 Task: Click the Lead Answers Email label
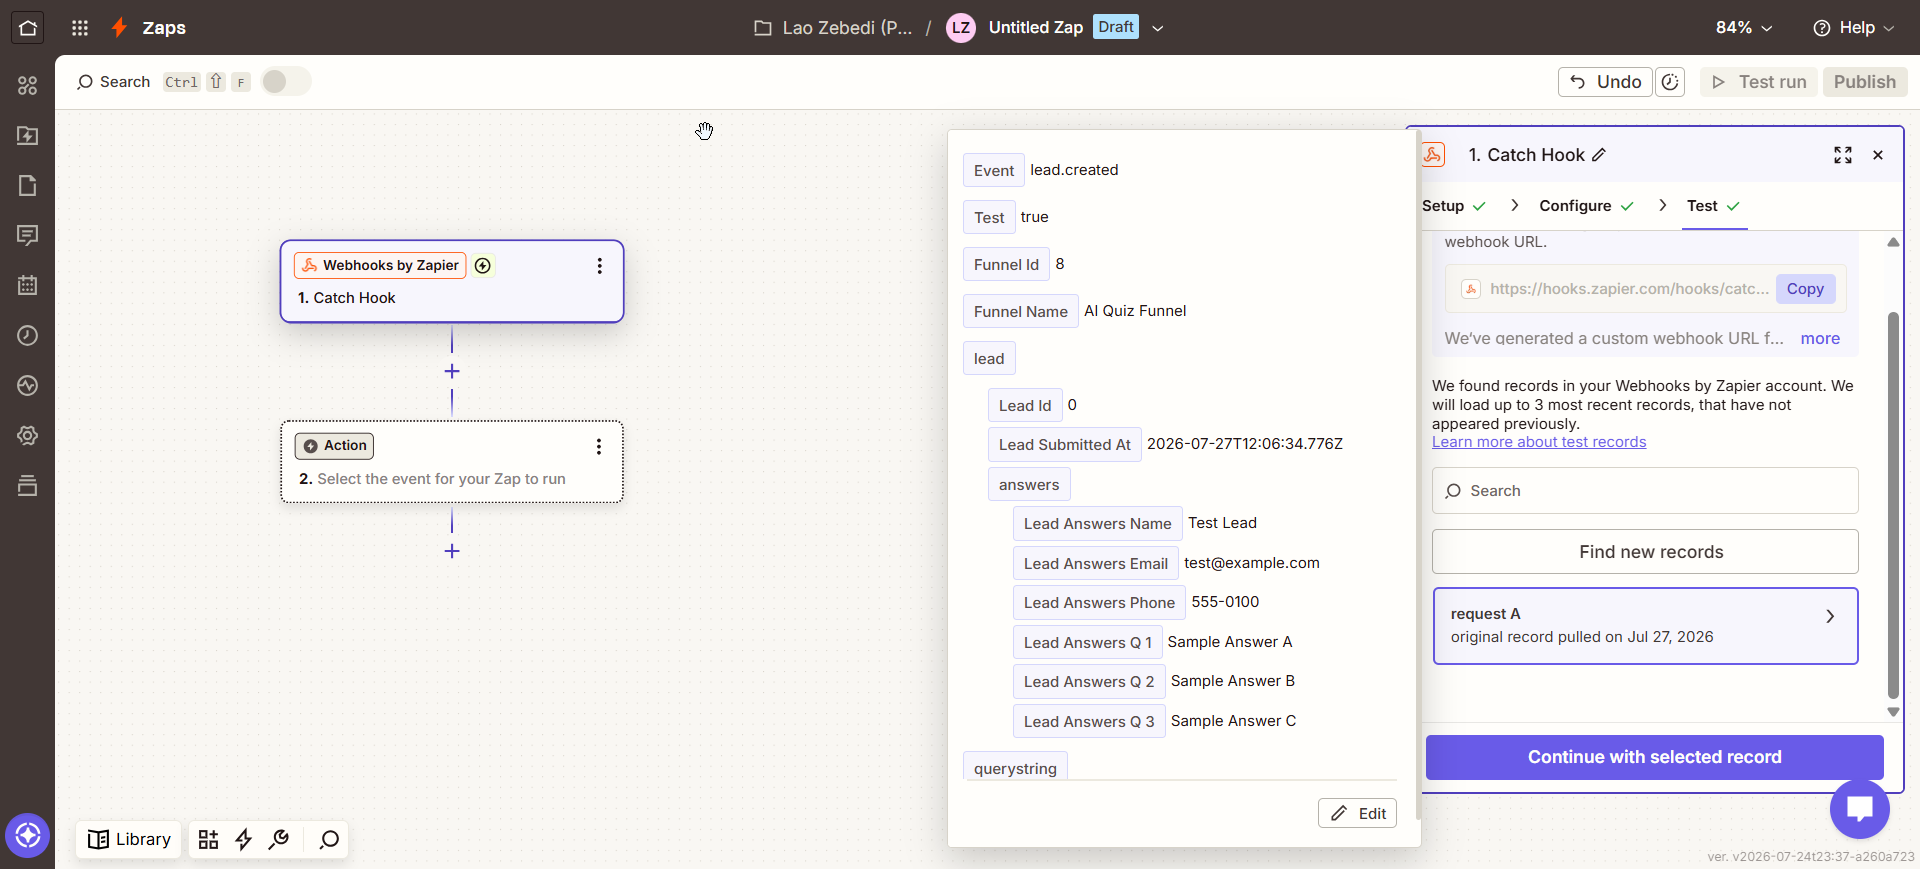tap(1096, 564)
